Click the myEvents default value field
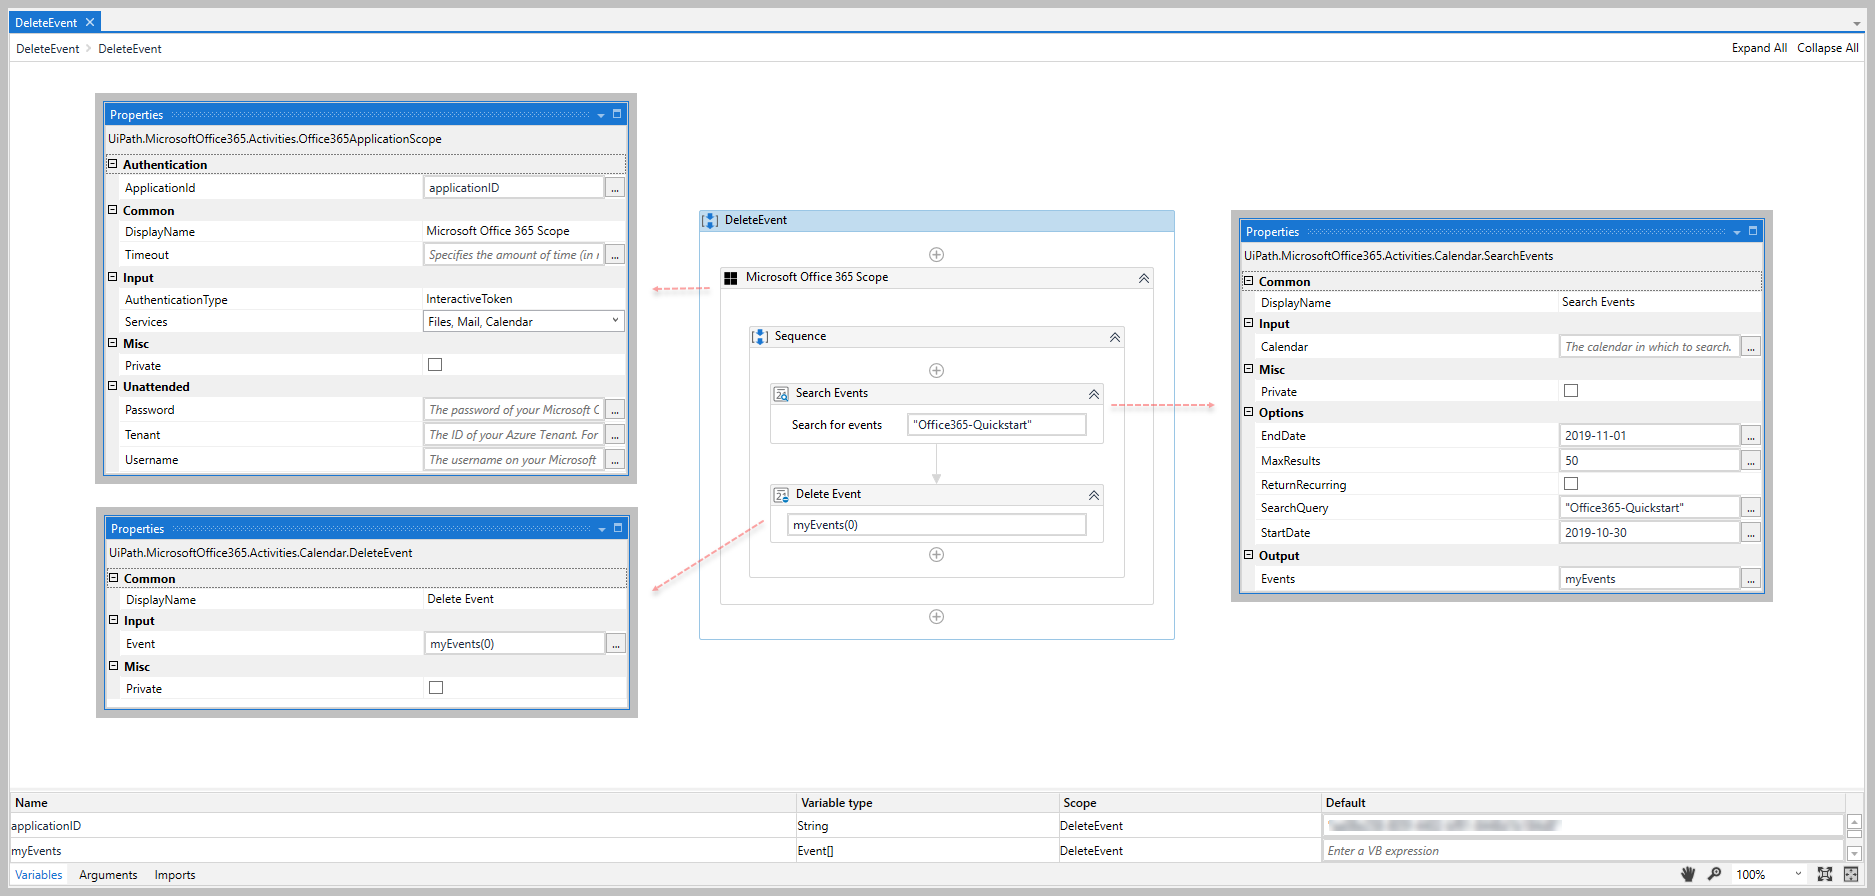Image resolution: width=1875 pixels, height=896 pixels. coord(1583,851)
